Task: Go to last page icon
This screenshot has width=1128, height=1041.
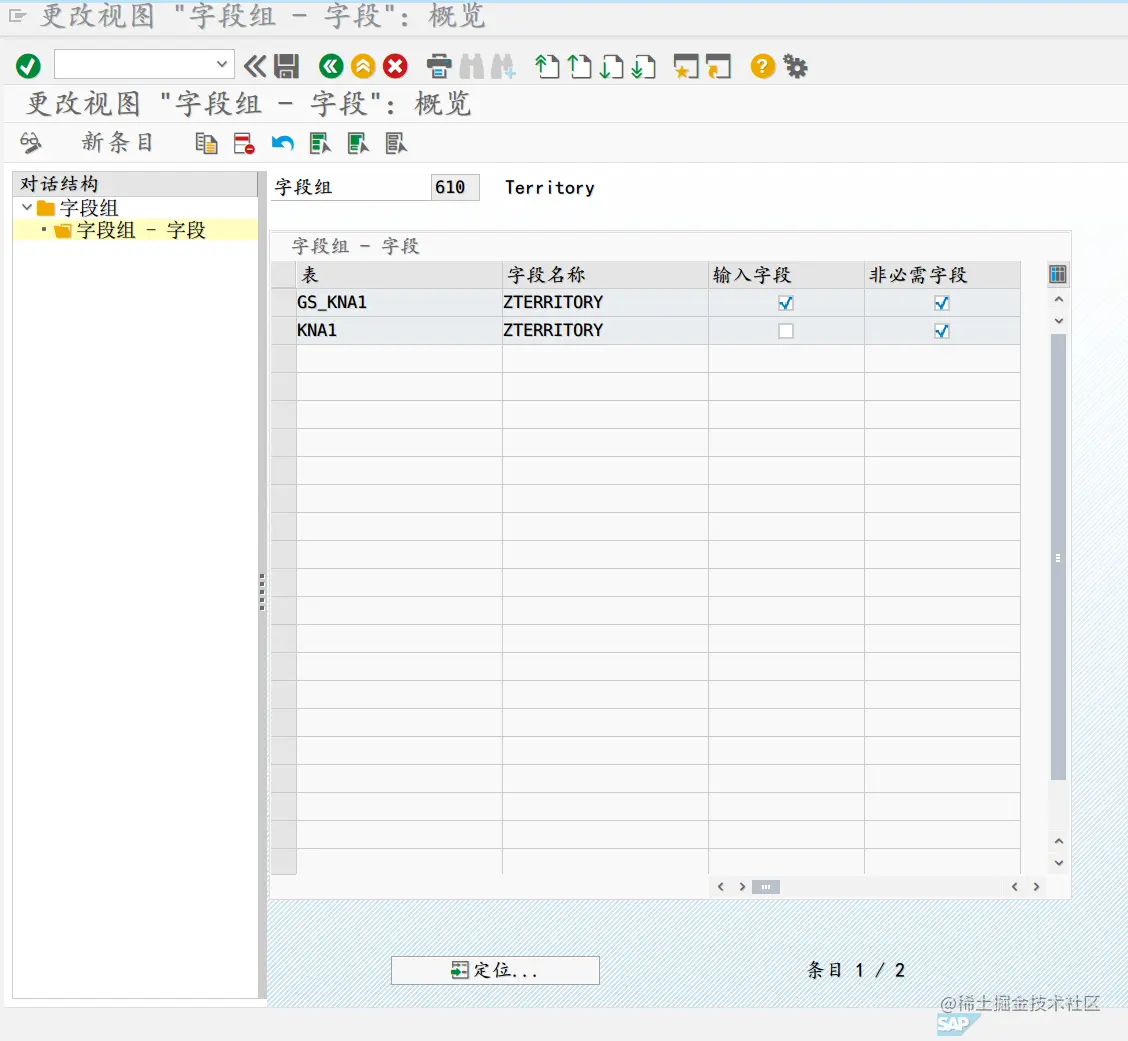Action: 643,67
